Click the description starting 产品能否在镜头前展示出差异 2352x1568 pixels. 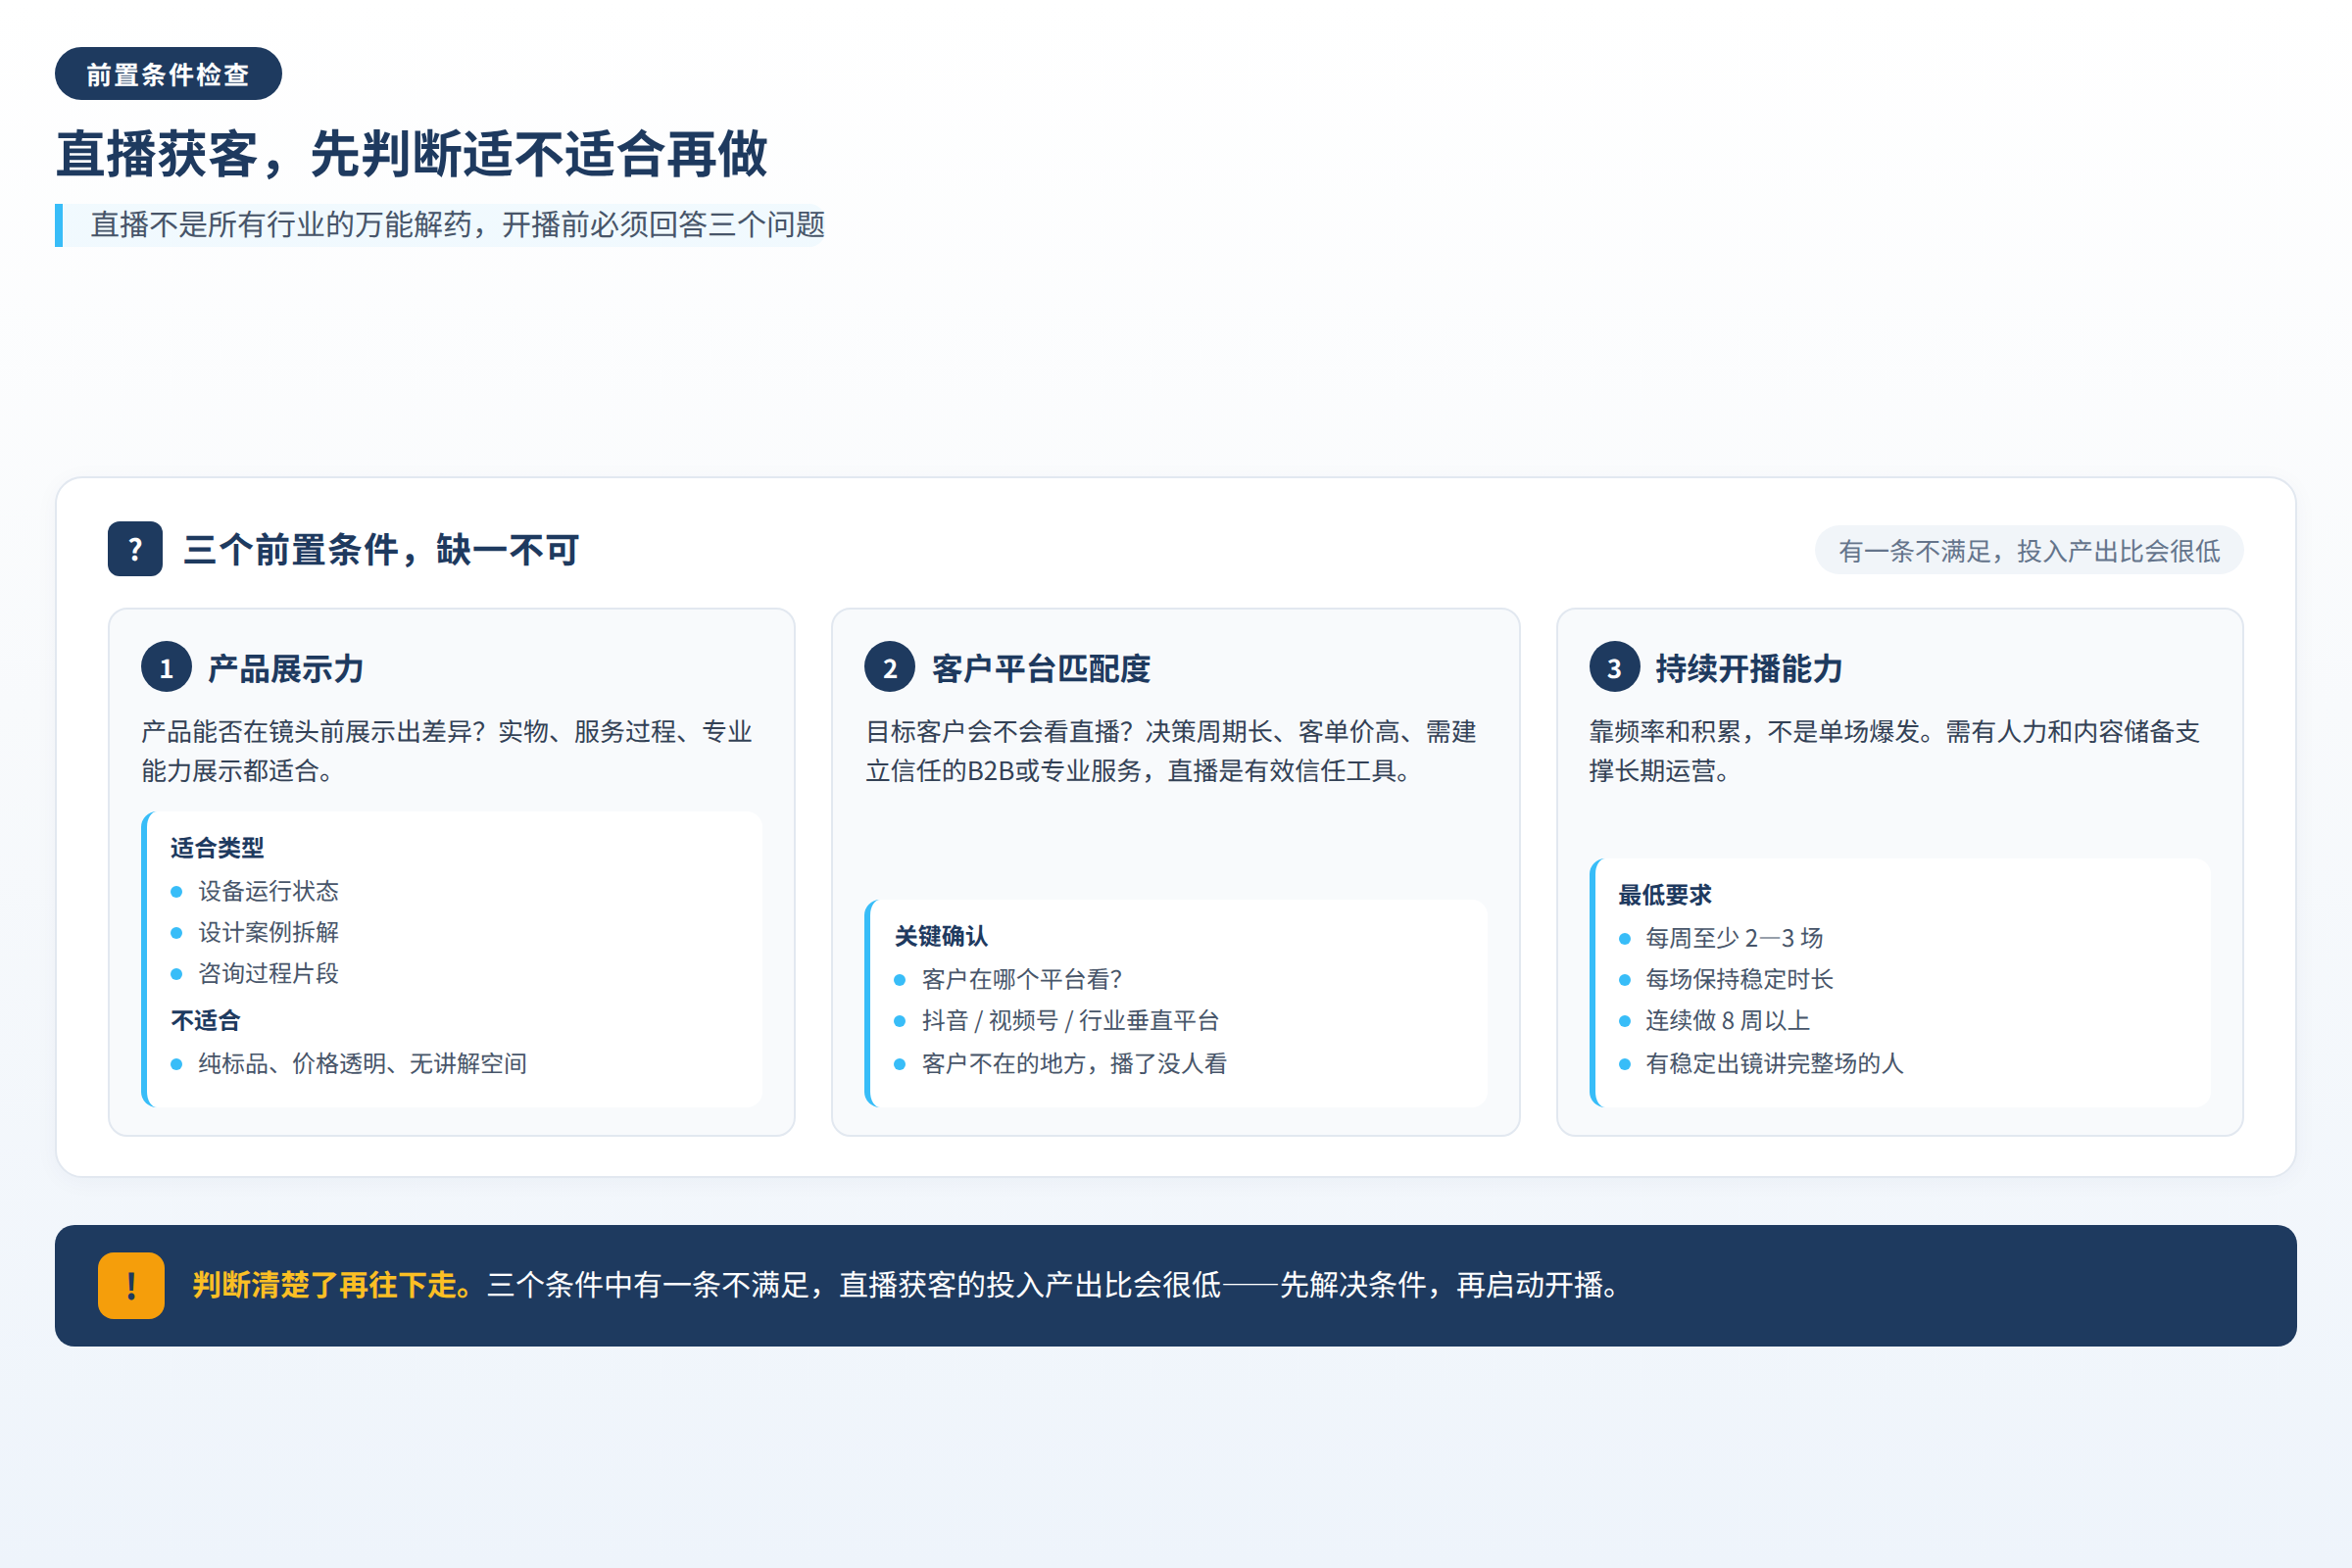[x=446, y=751]
